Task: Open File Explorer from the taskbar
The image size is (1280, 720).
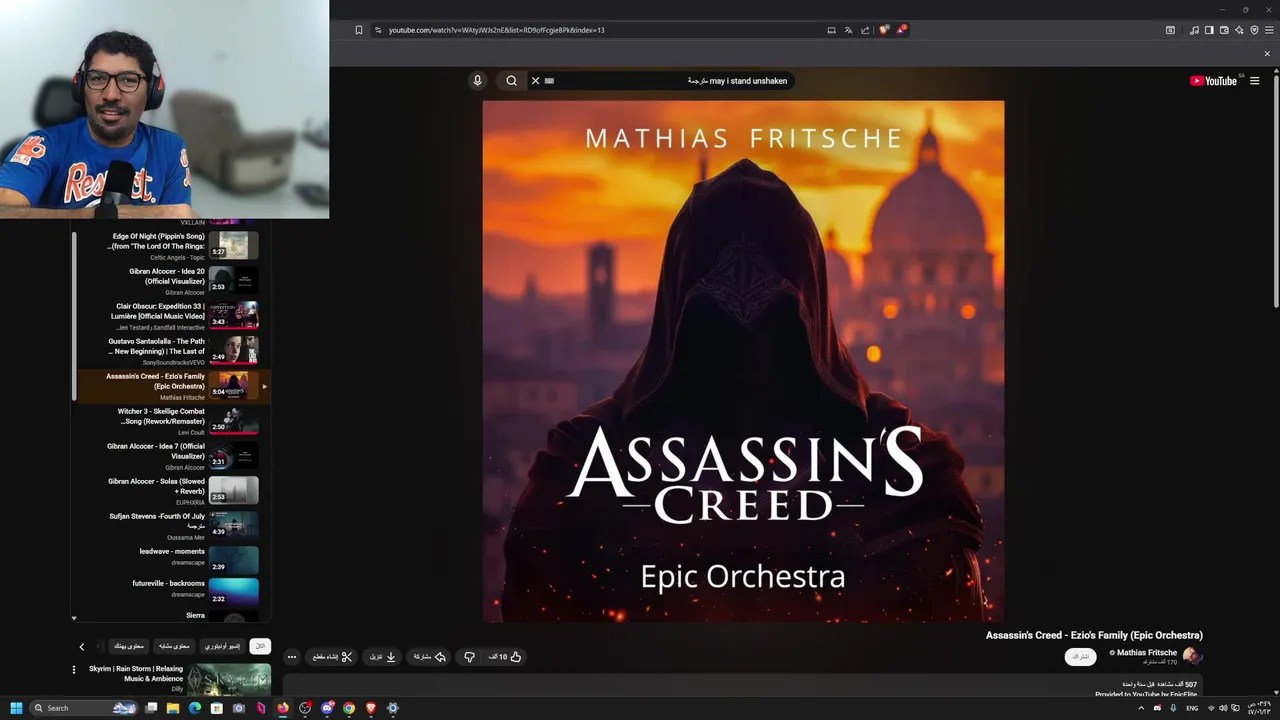Action: click(x=173, y=708)
